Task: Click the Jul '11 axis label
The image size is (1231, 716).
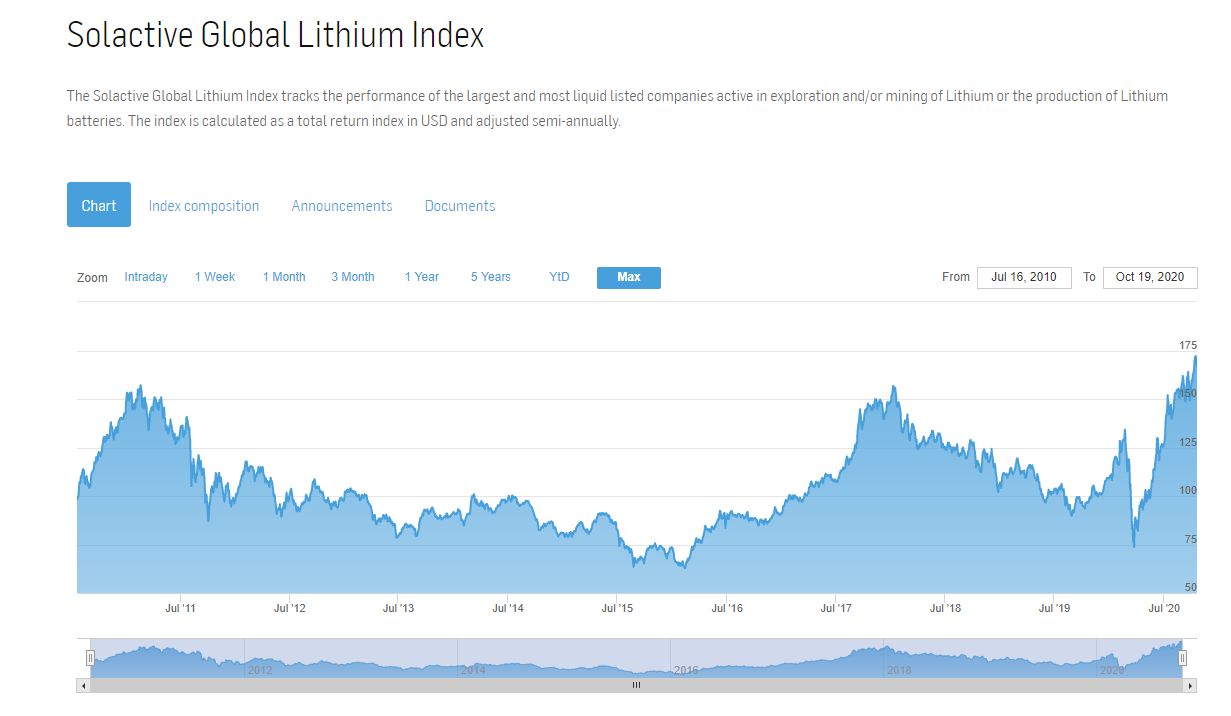Action: pyautogui.click(x=180, y=607)
